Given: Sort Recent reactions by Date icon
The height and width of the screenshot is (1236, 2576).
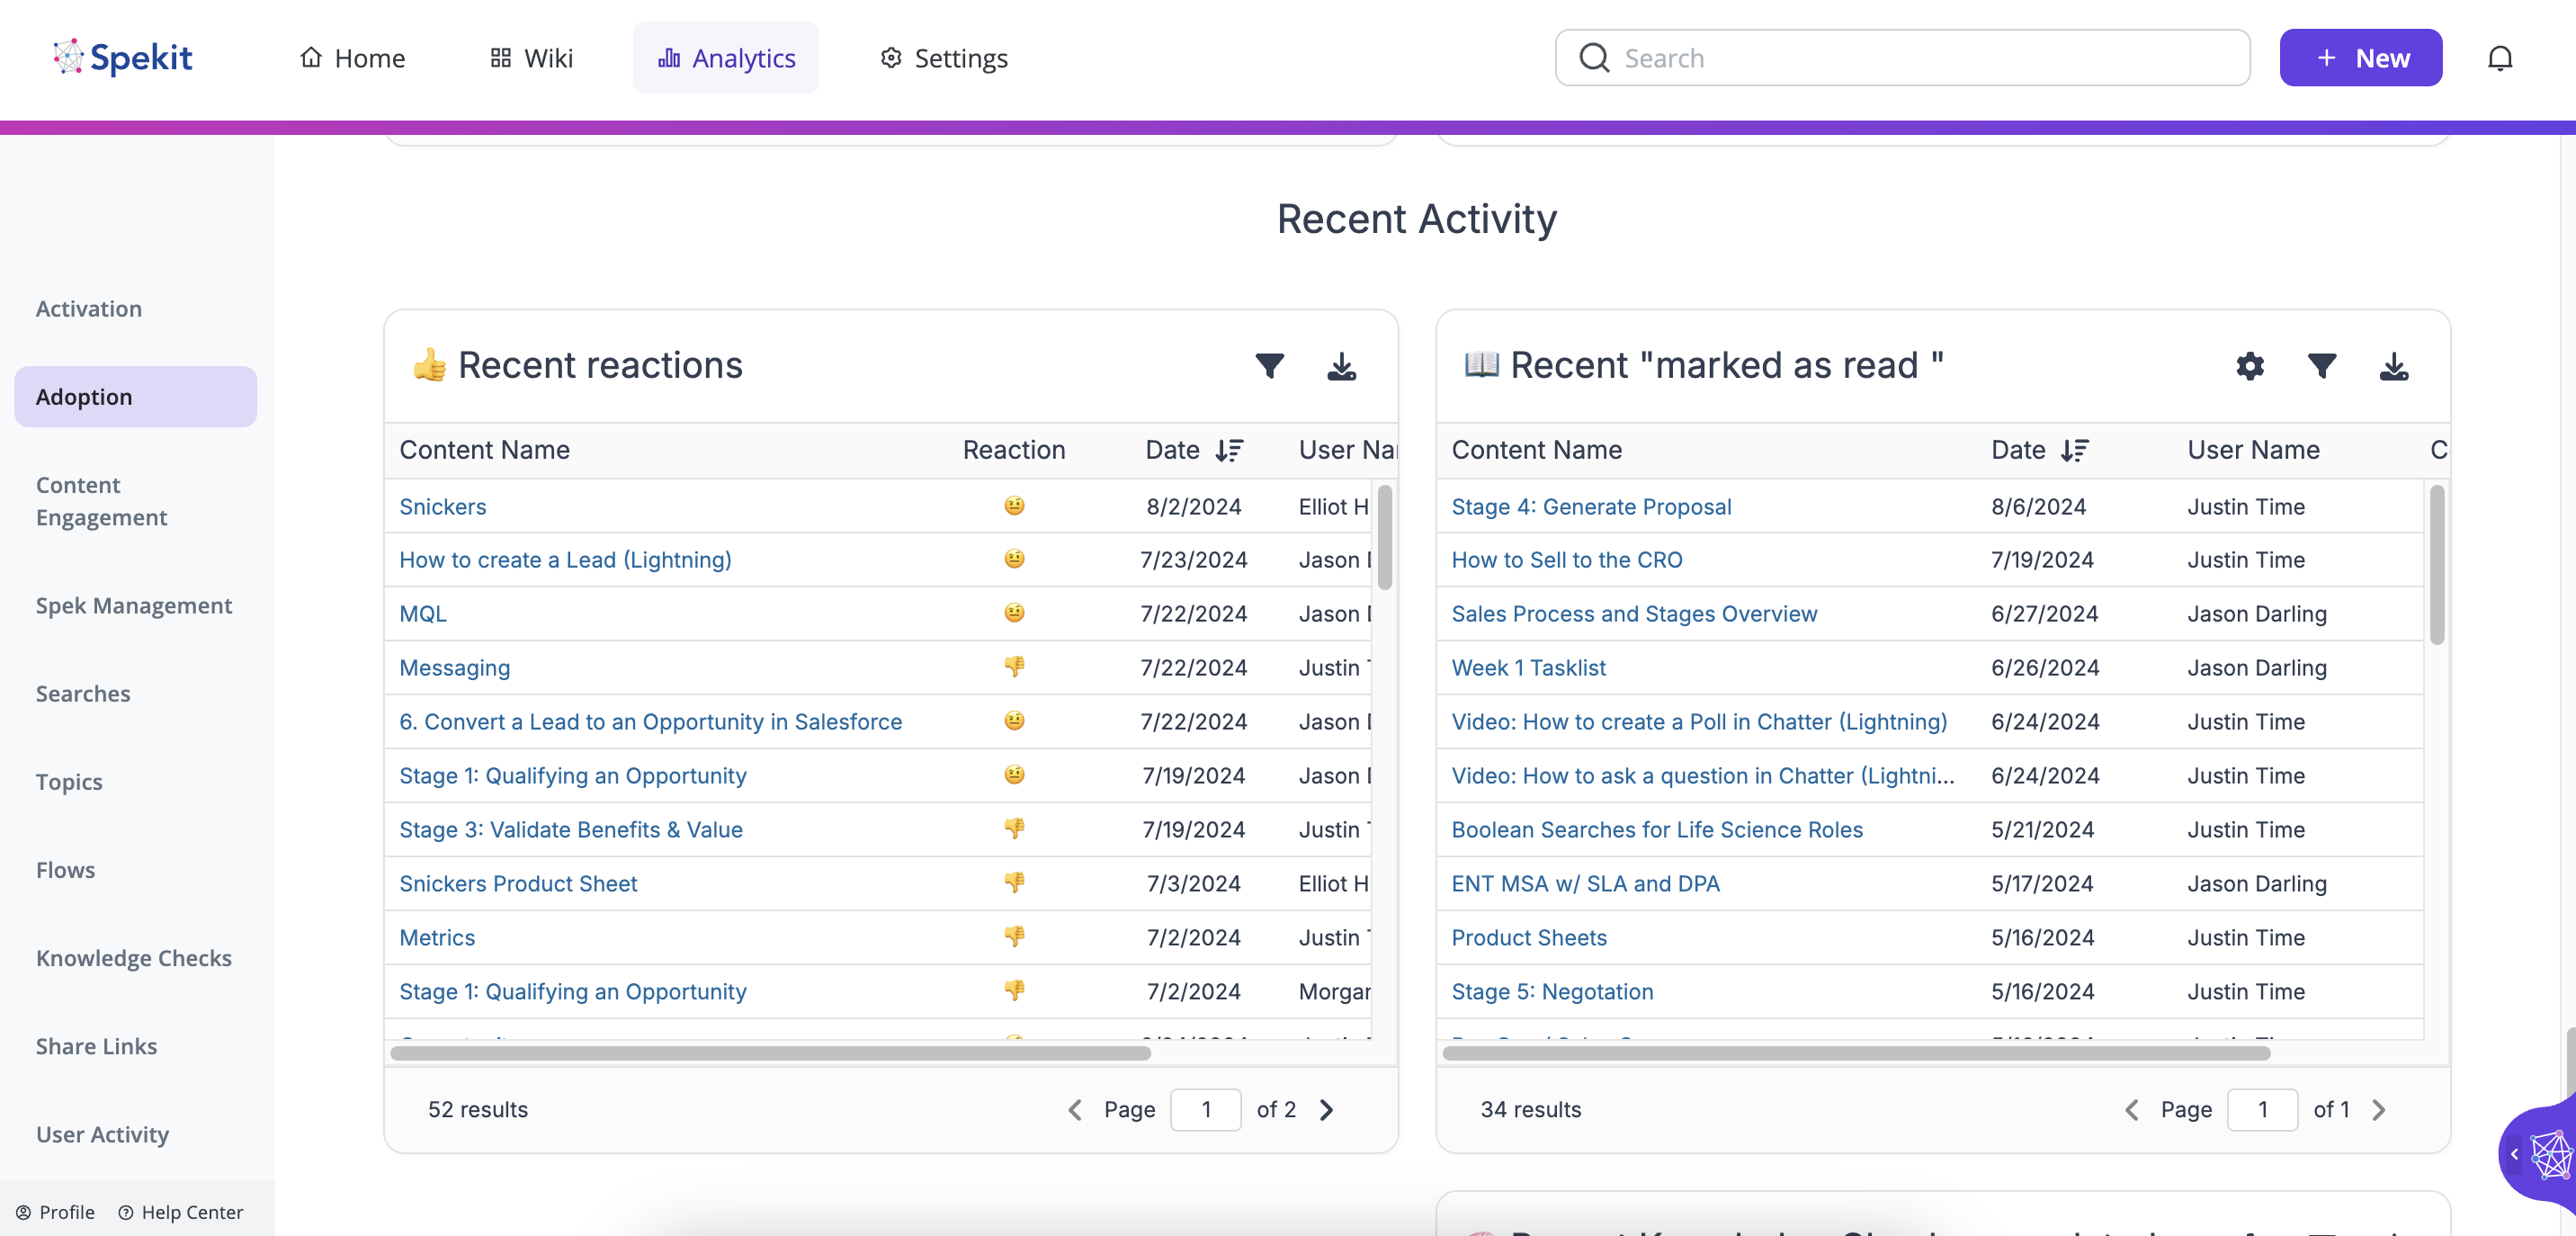Looking at the screenshot, I should (1229, 450).
